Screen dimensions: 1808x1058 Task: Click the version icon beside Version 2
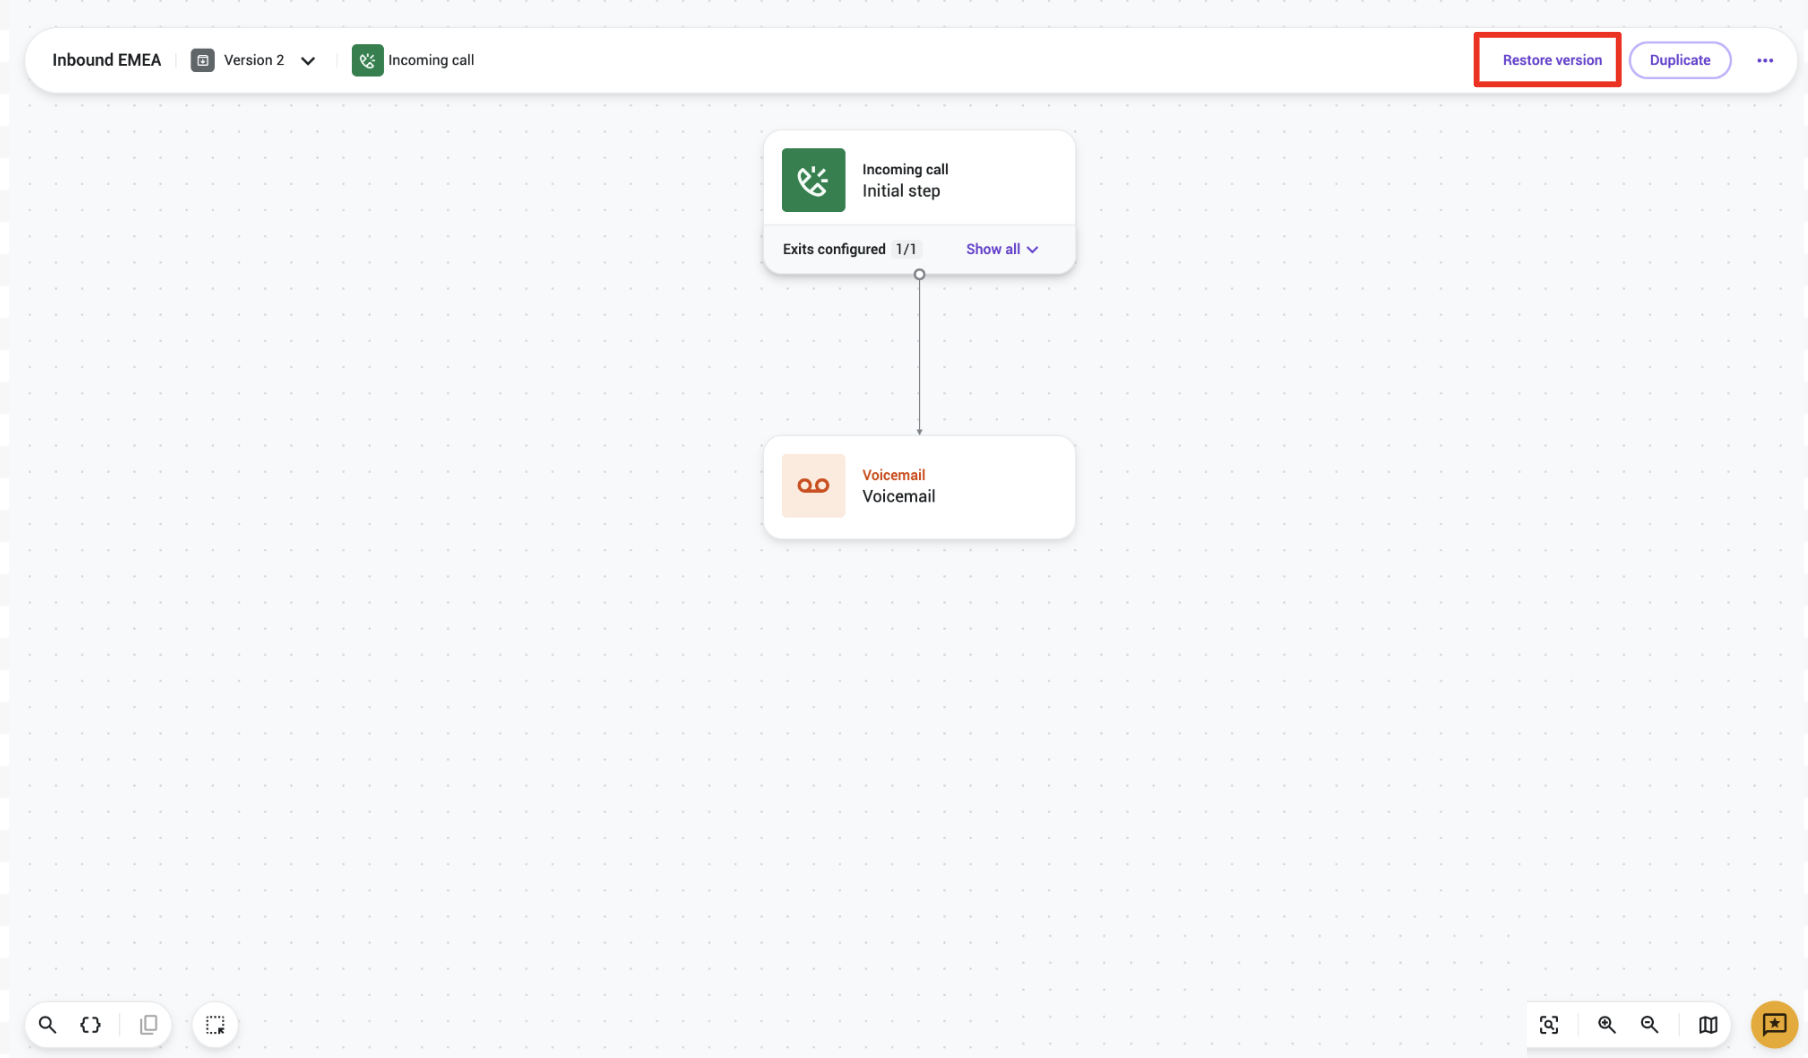click(x=202, y=60)
